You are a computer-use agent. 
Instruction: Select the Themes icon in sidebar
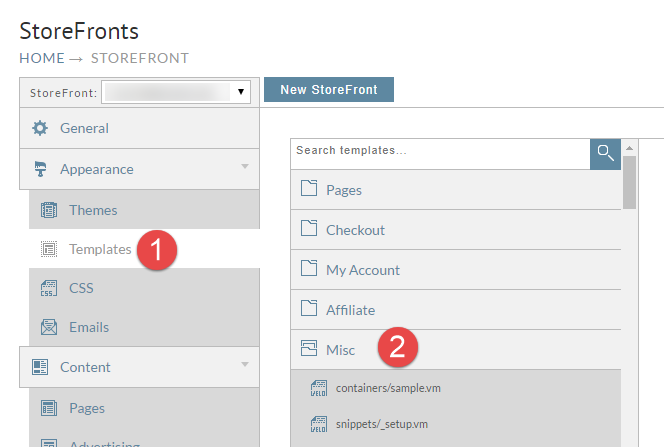pos(49,210)
